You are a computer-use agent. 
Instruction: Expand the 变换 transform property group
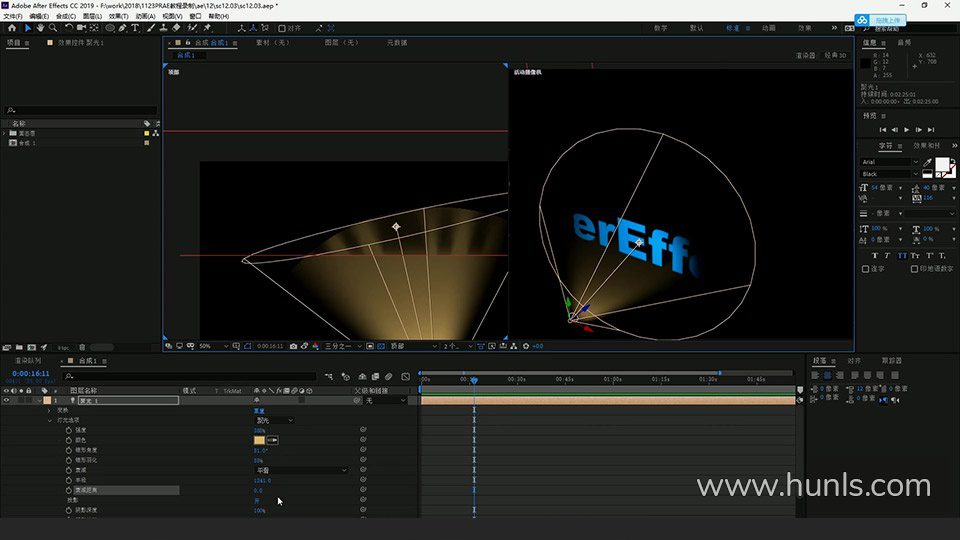point(49,410)
